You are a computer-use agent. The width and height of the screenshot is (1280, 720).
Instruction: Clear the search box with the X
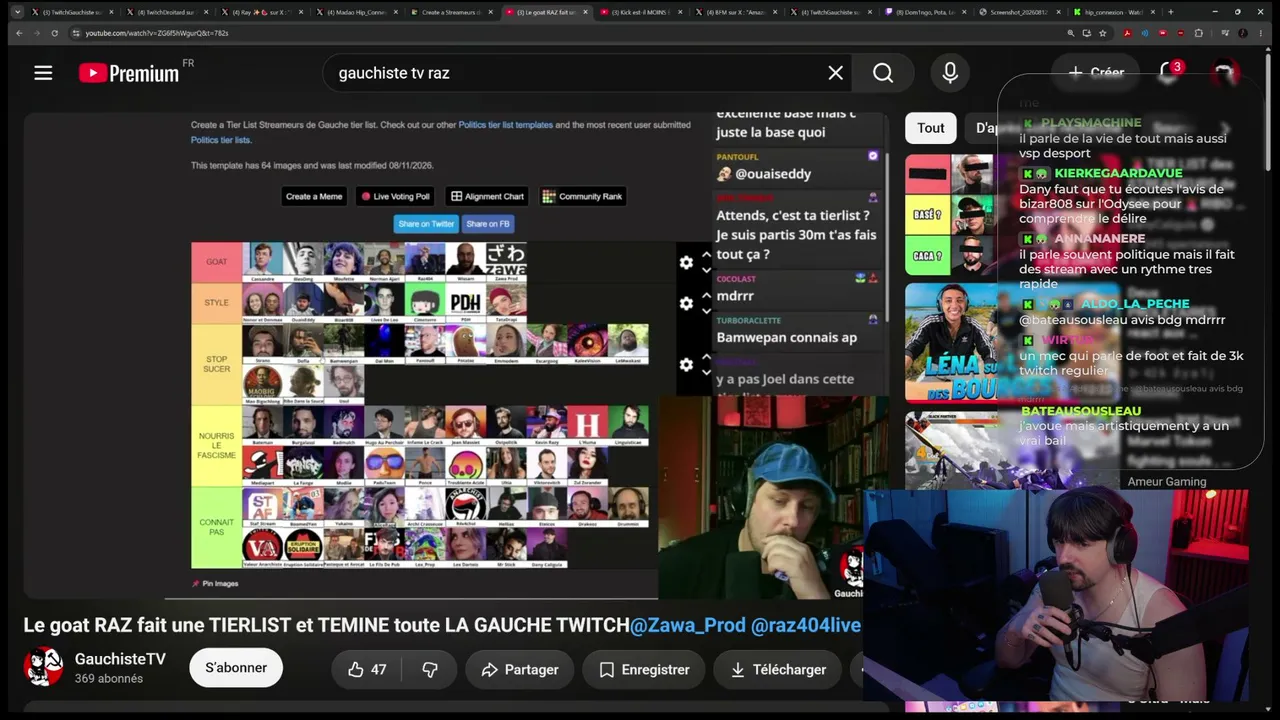click(836, 73)
